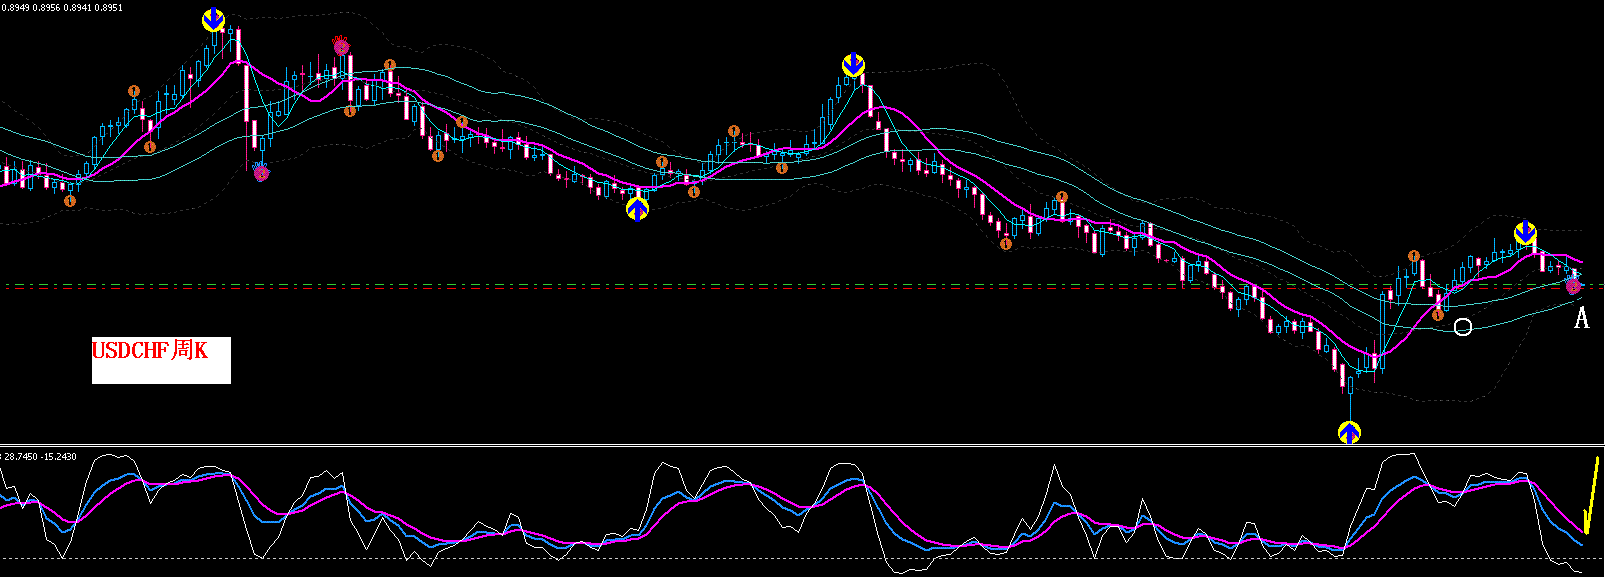Click the up-arrow buy signal in the middle trough

tap(637, 208)
